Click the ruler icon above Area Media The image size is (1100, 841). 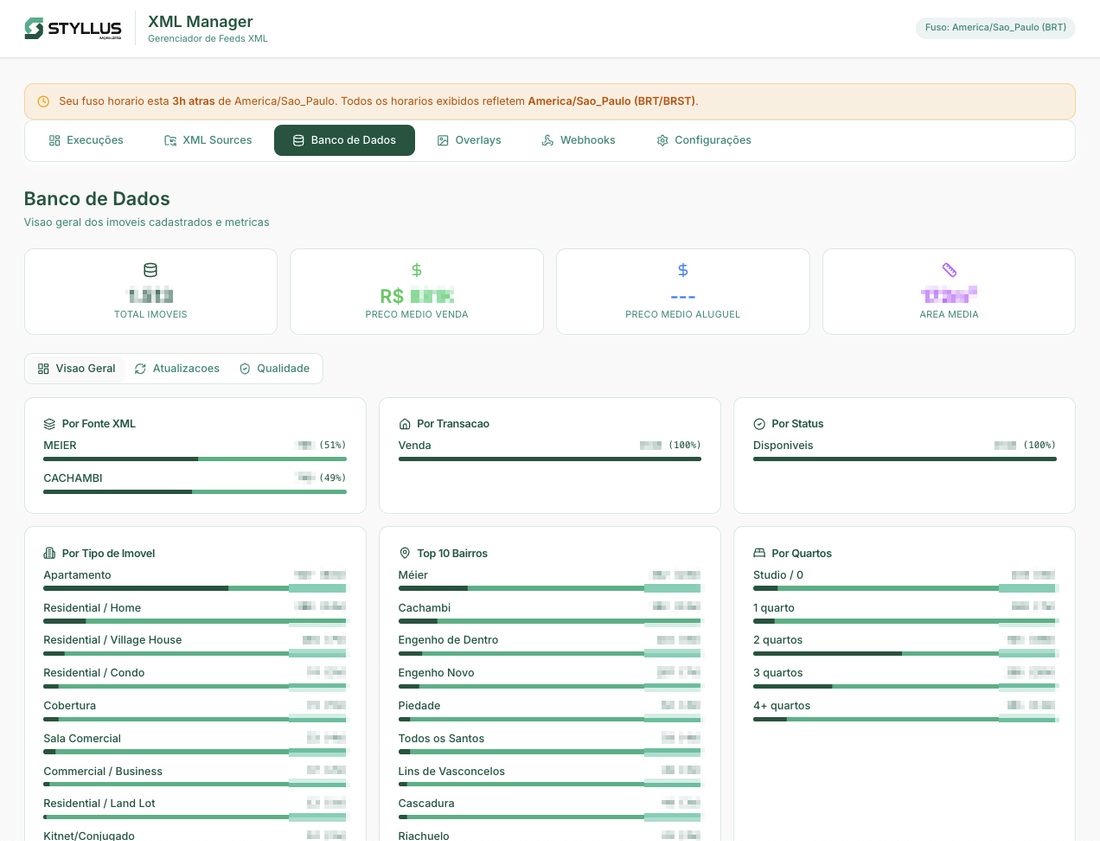pyautogui.click(x=948, y=269)
